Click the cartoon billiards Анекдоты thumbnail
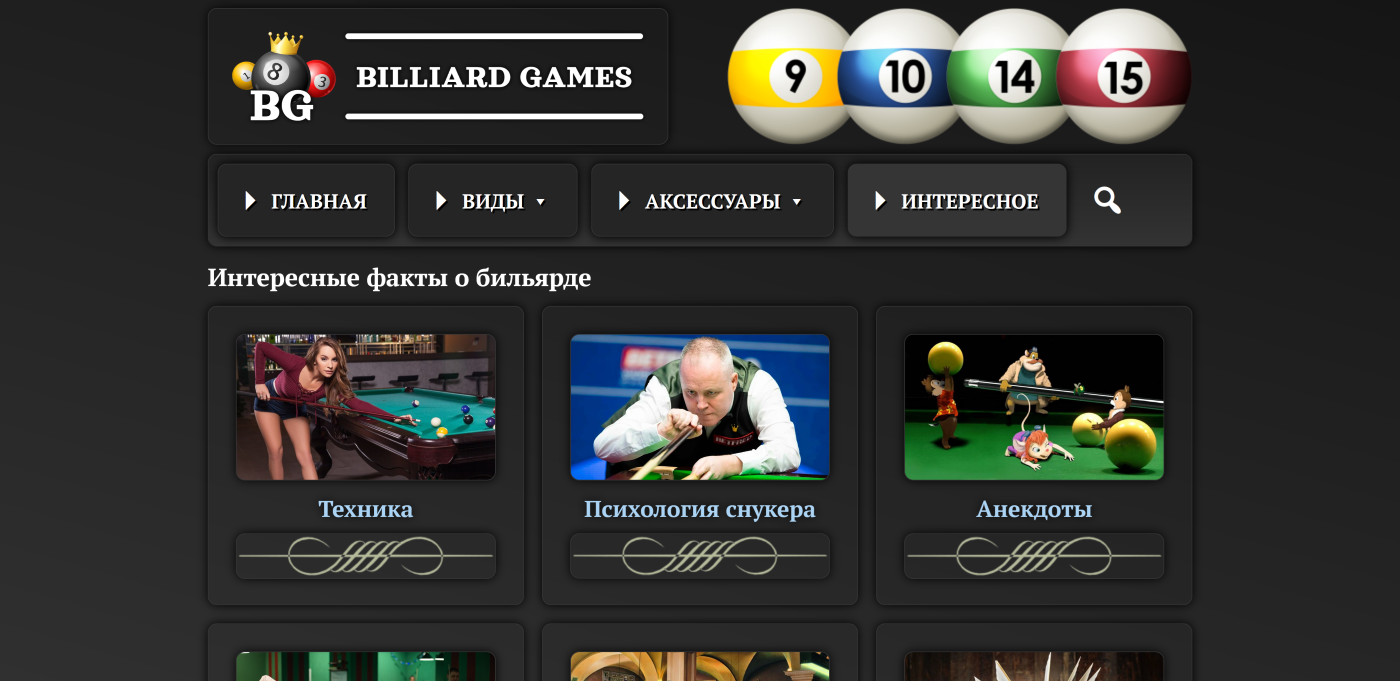 [x=1034, y=407]
